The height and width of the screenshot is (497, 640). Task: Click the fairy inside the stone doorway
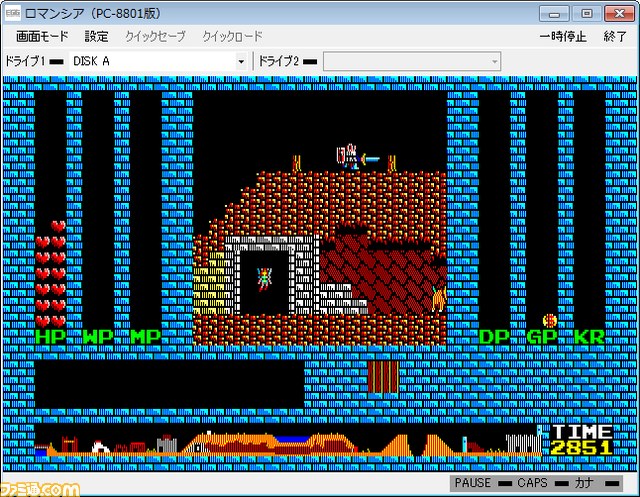click(x=264, y=278)
